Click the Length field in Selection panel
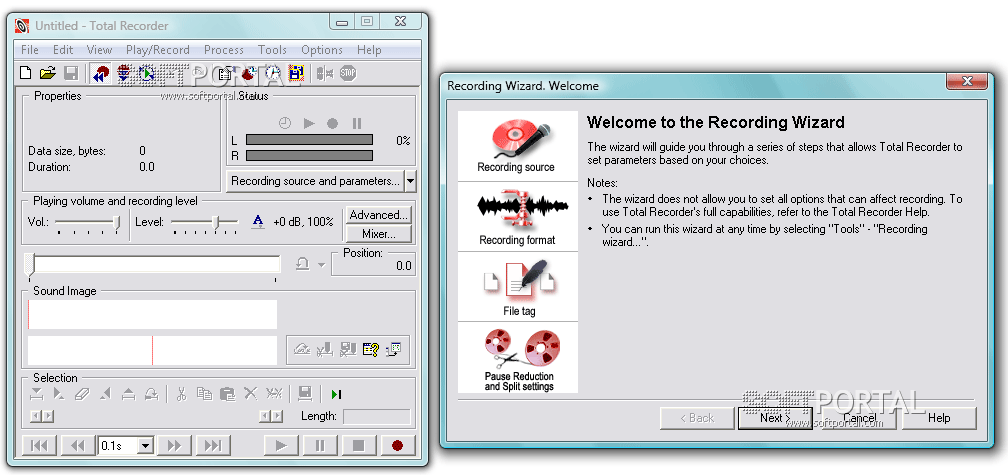This screenshot has height=475, width=1008. pos(377,417)
